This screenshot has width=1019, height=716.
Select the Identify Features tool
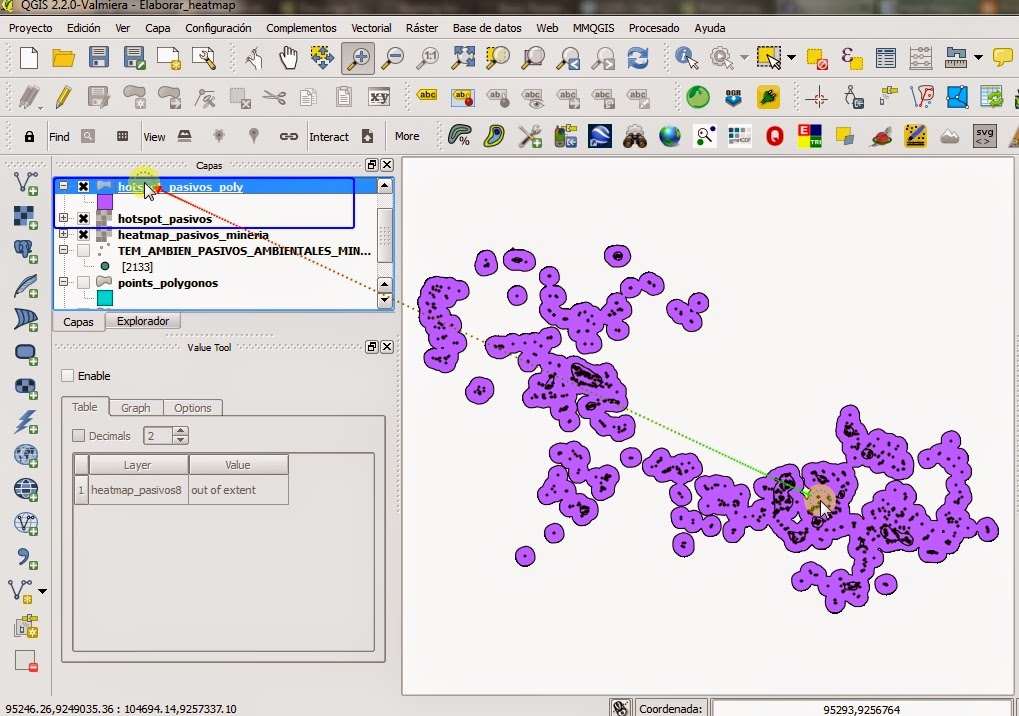[x=686, y=58]
